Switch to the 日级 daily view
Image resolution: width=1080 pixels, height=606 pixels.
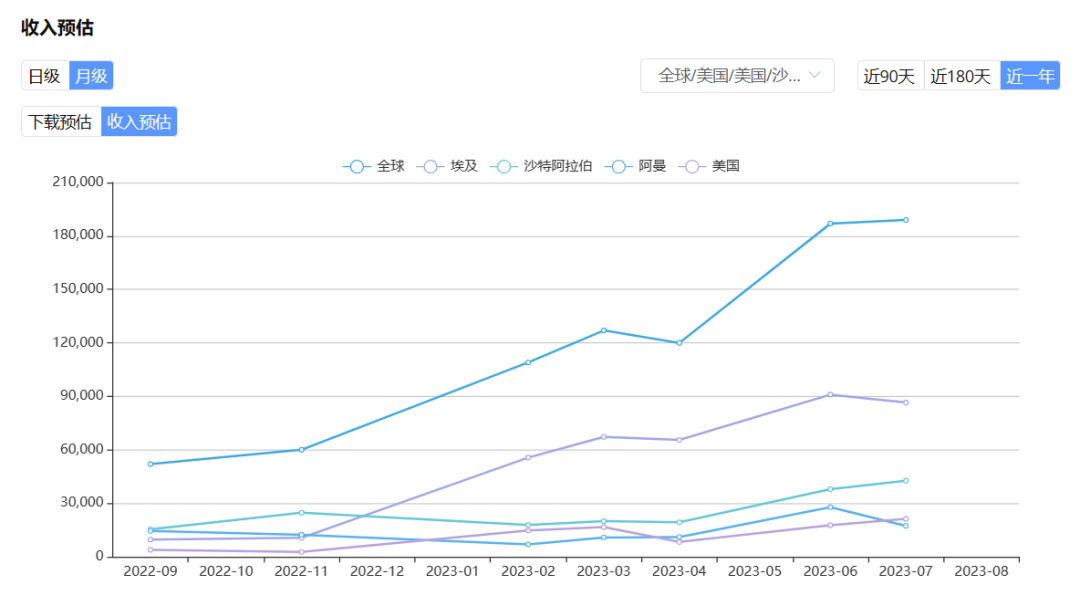point(45,76)
